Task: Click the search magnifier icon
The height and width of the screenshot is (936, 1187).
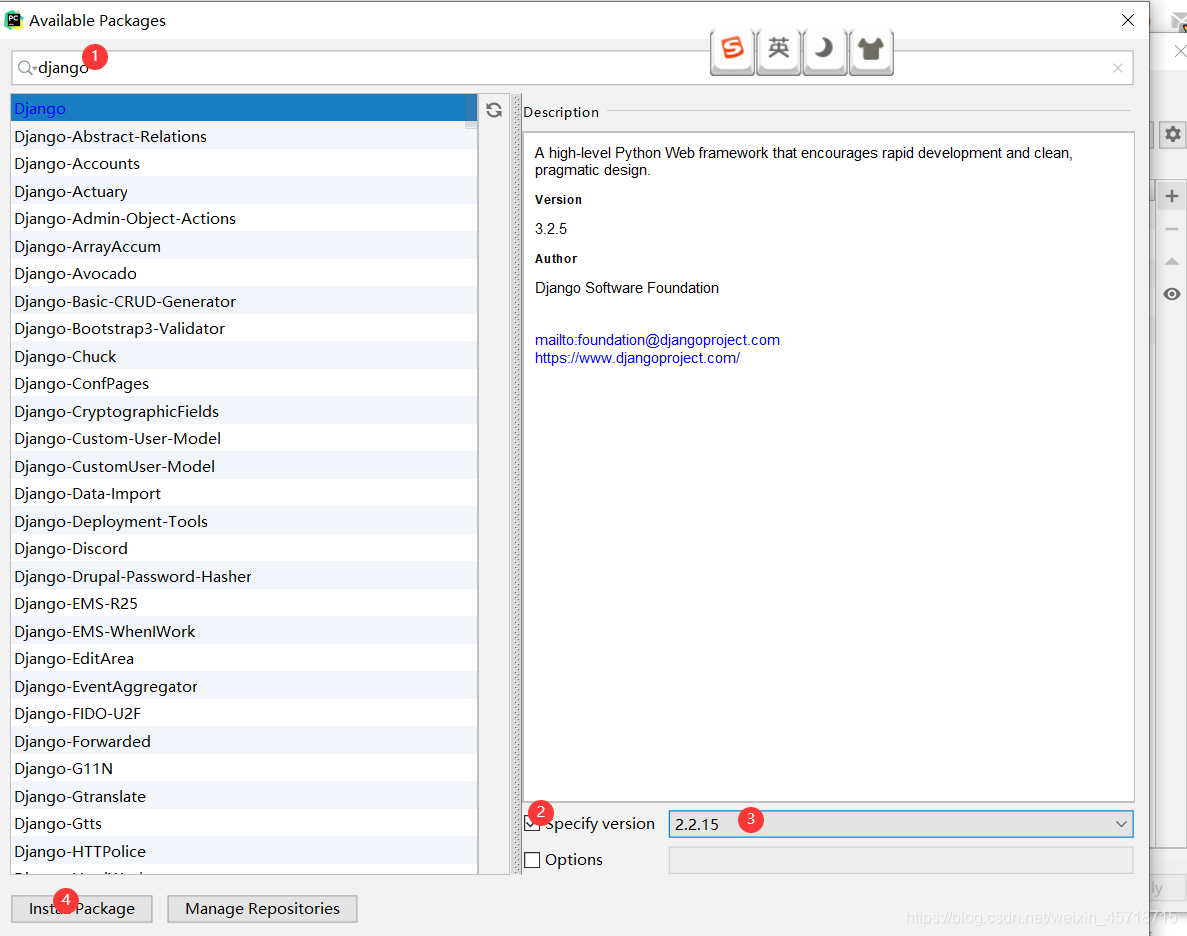Action: click(26, 68)
